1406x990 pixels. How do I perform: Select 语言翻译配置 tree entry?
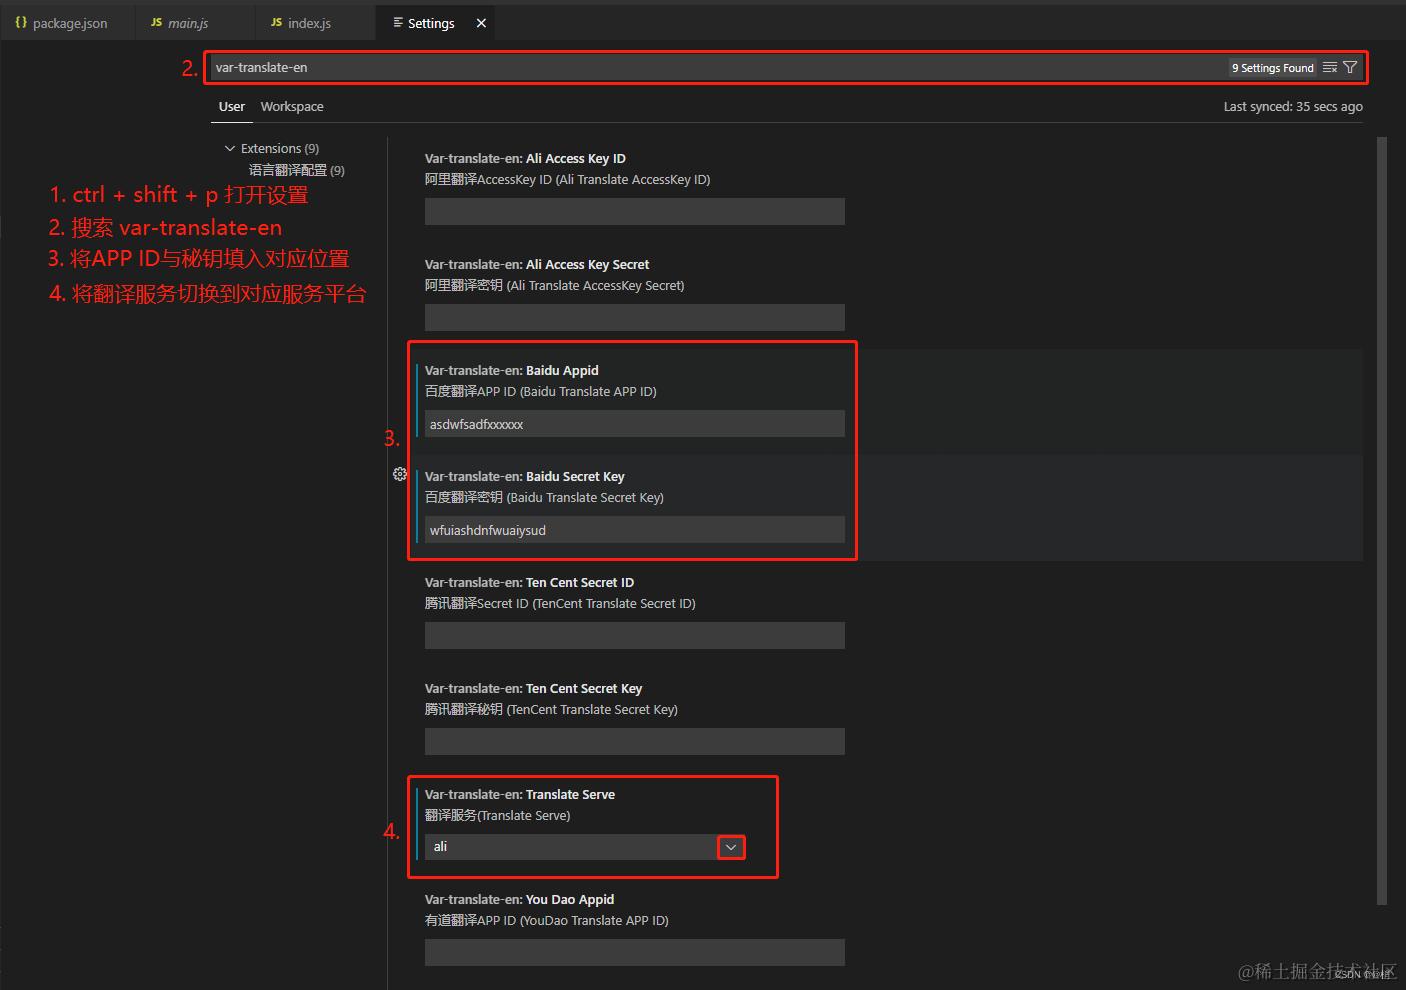click(x=296, y=170)
